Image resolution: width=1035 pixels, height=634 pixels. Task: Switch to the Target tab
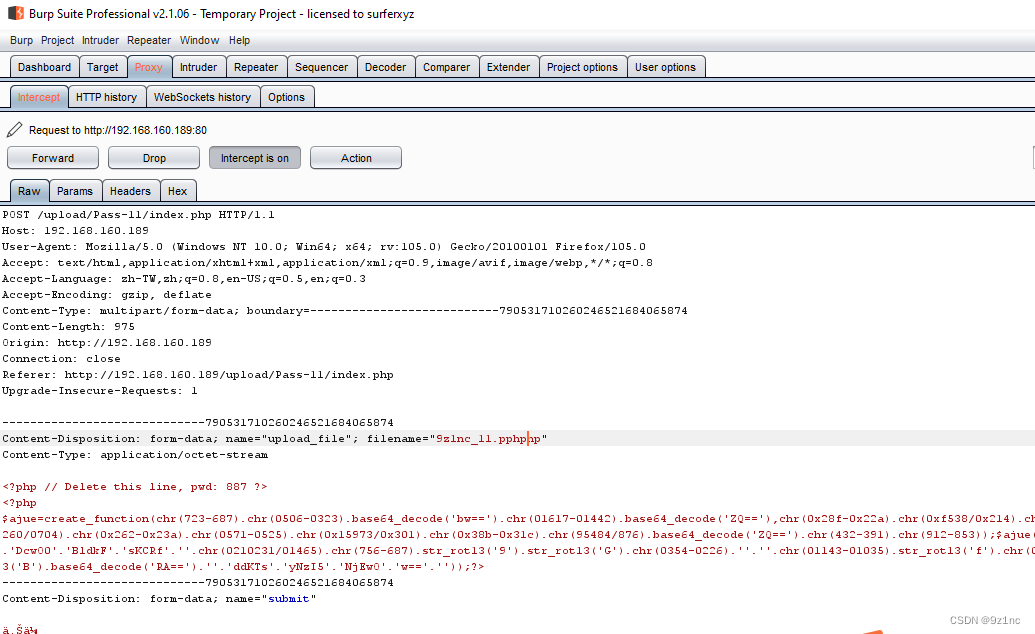(x=102, y=67)
